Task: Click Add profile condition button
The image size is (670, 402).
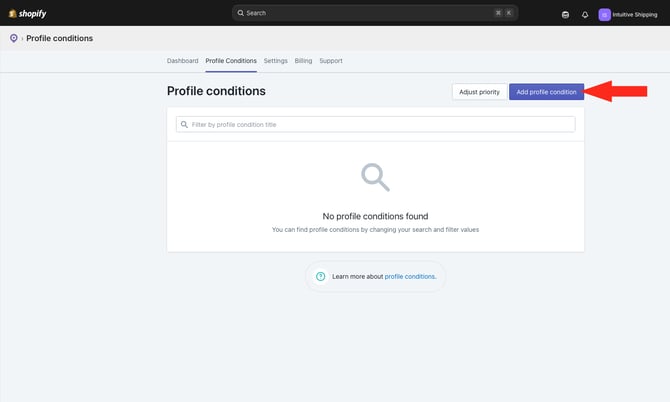Action: click(x=547, y=92)
